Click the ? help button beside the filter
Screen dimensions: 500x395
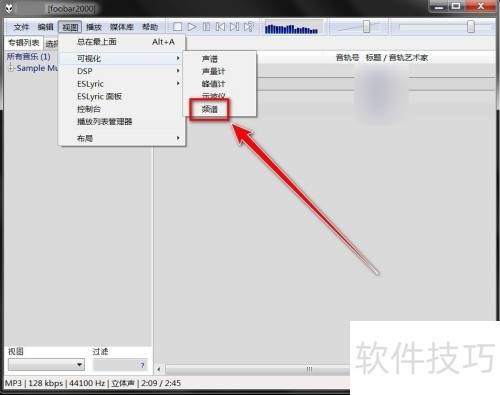tap(143, 365)
